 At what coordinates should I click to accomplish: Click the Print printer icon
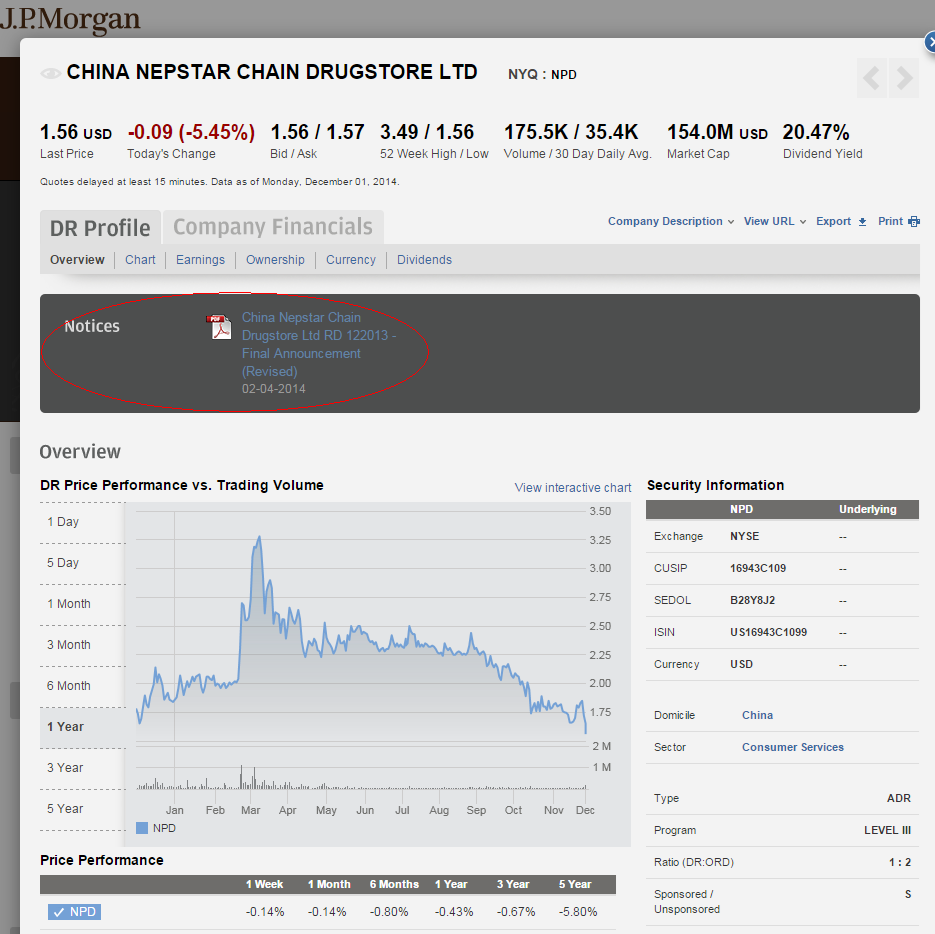914,221
